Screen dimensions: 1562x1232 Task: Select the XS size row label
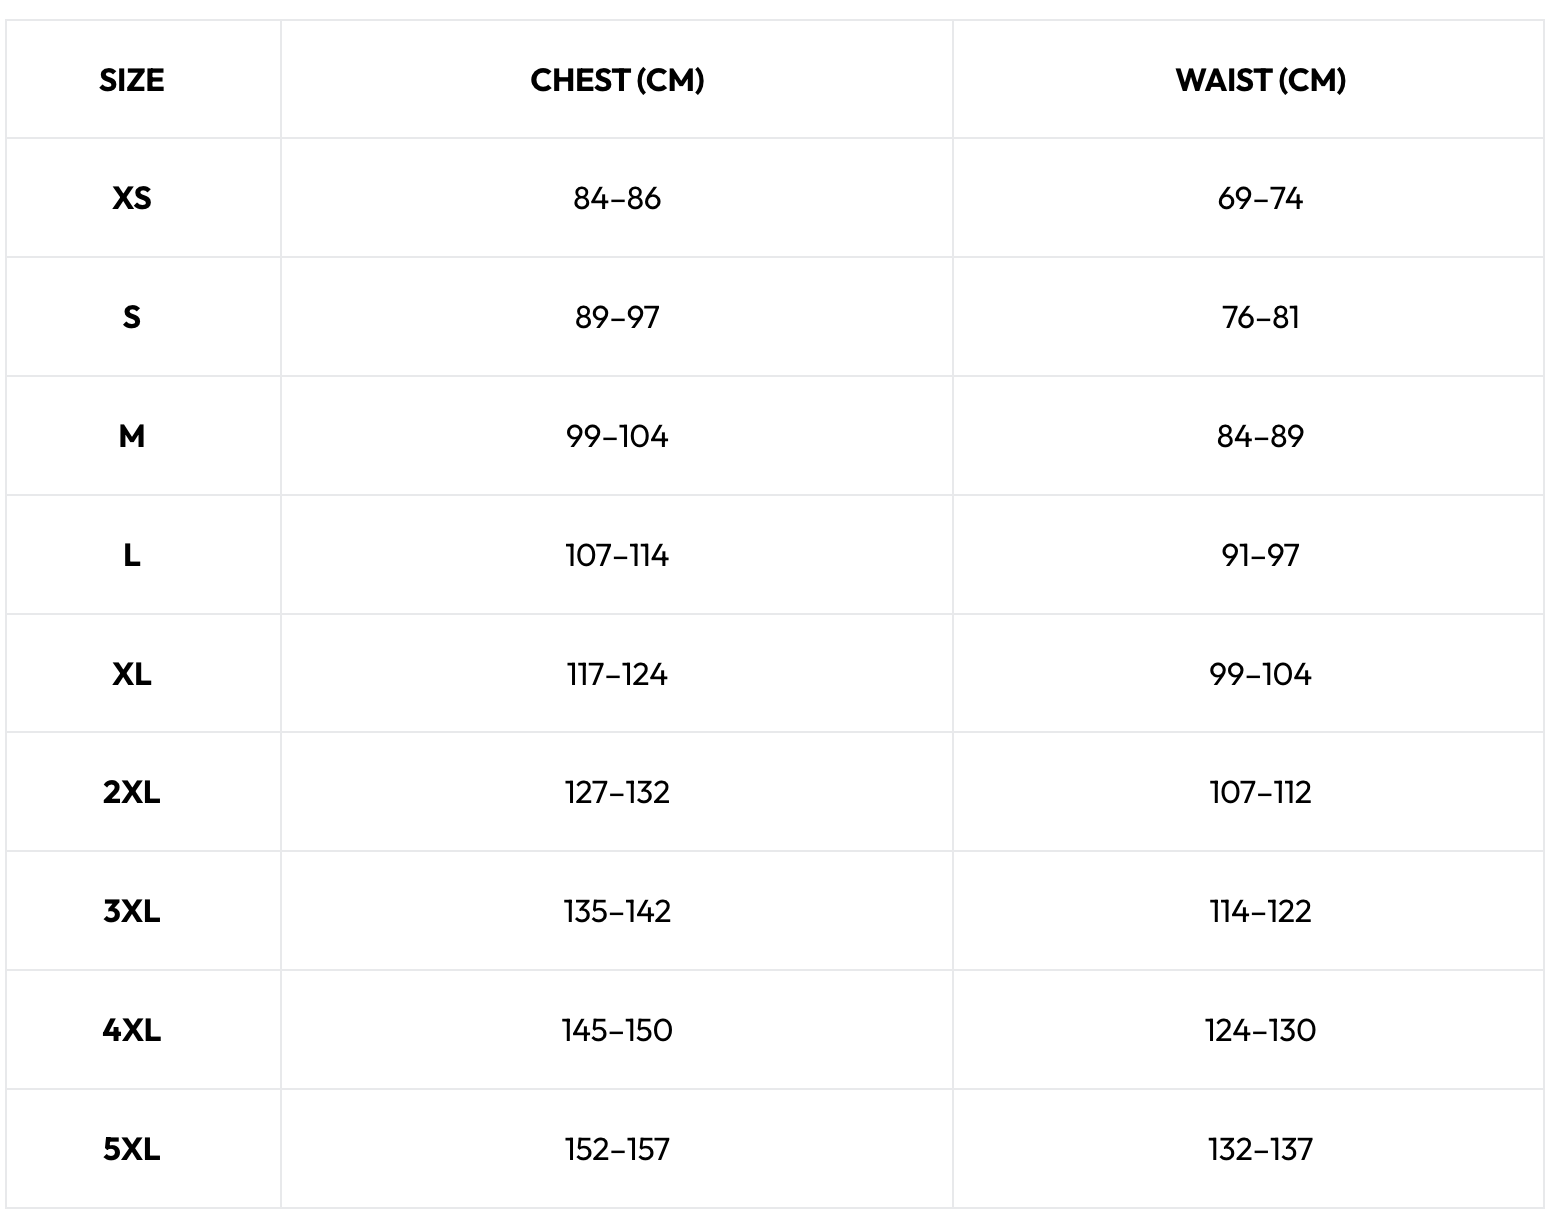132,198
